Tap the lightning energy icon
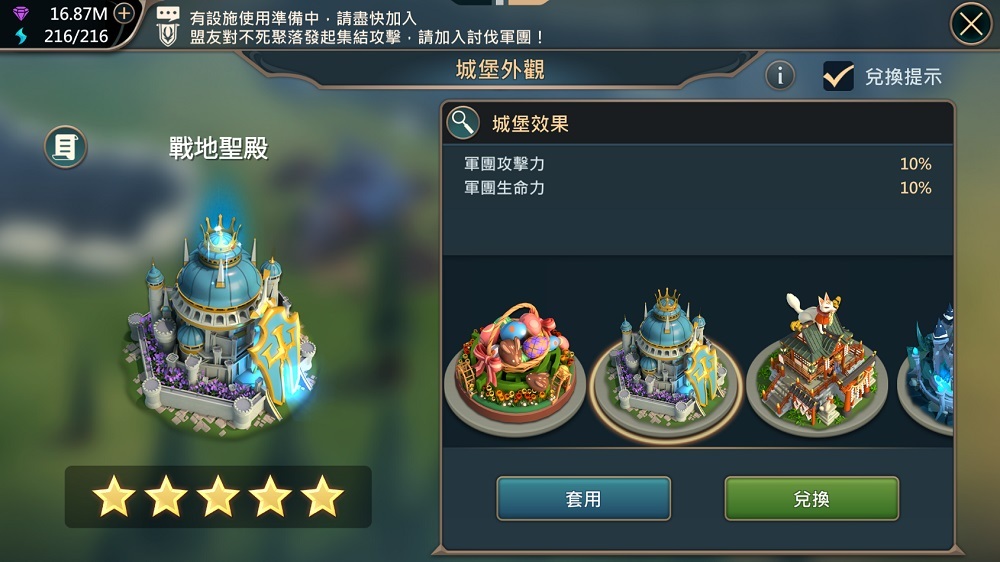Viewport: 1000px width, 562px height. tap(22, 36)
